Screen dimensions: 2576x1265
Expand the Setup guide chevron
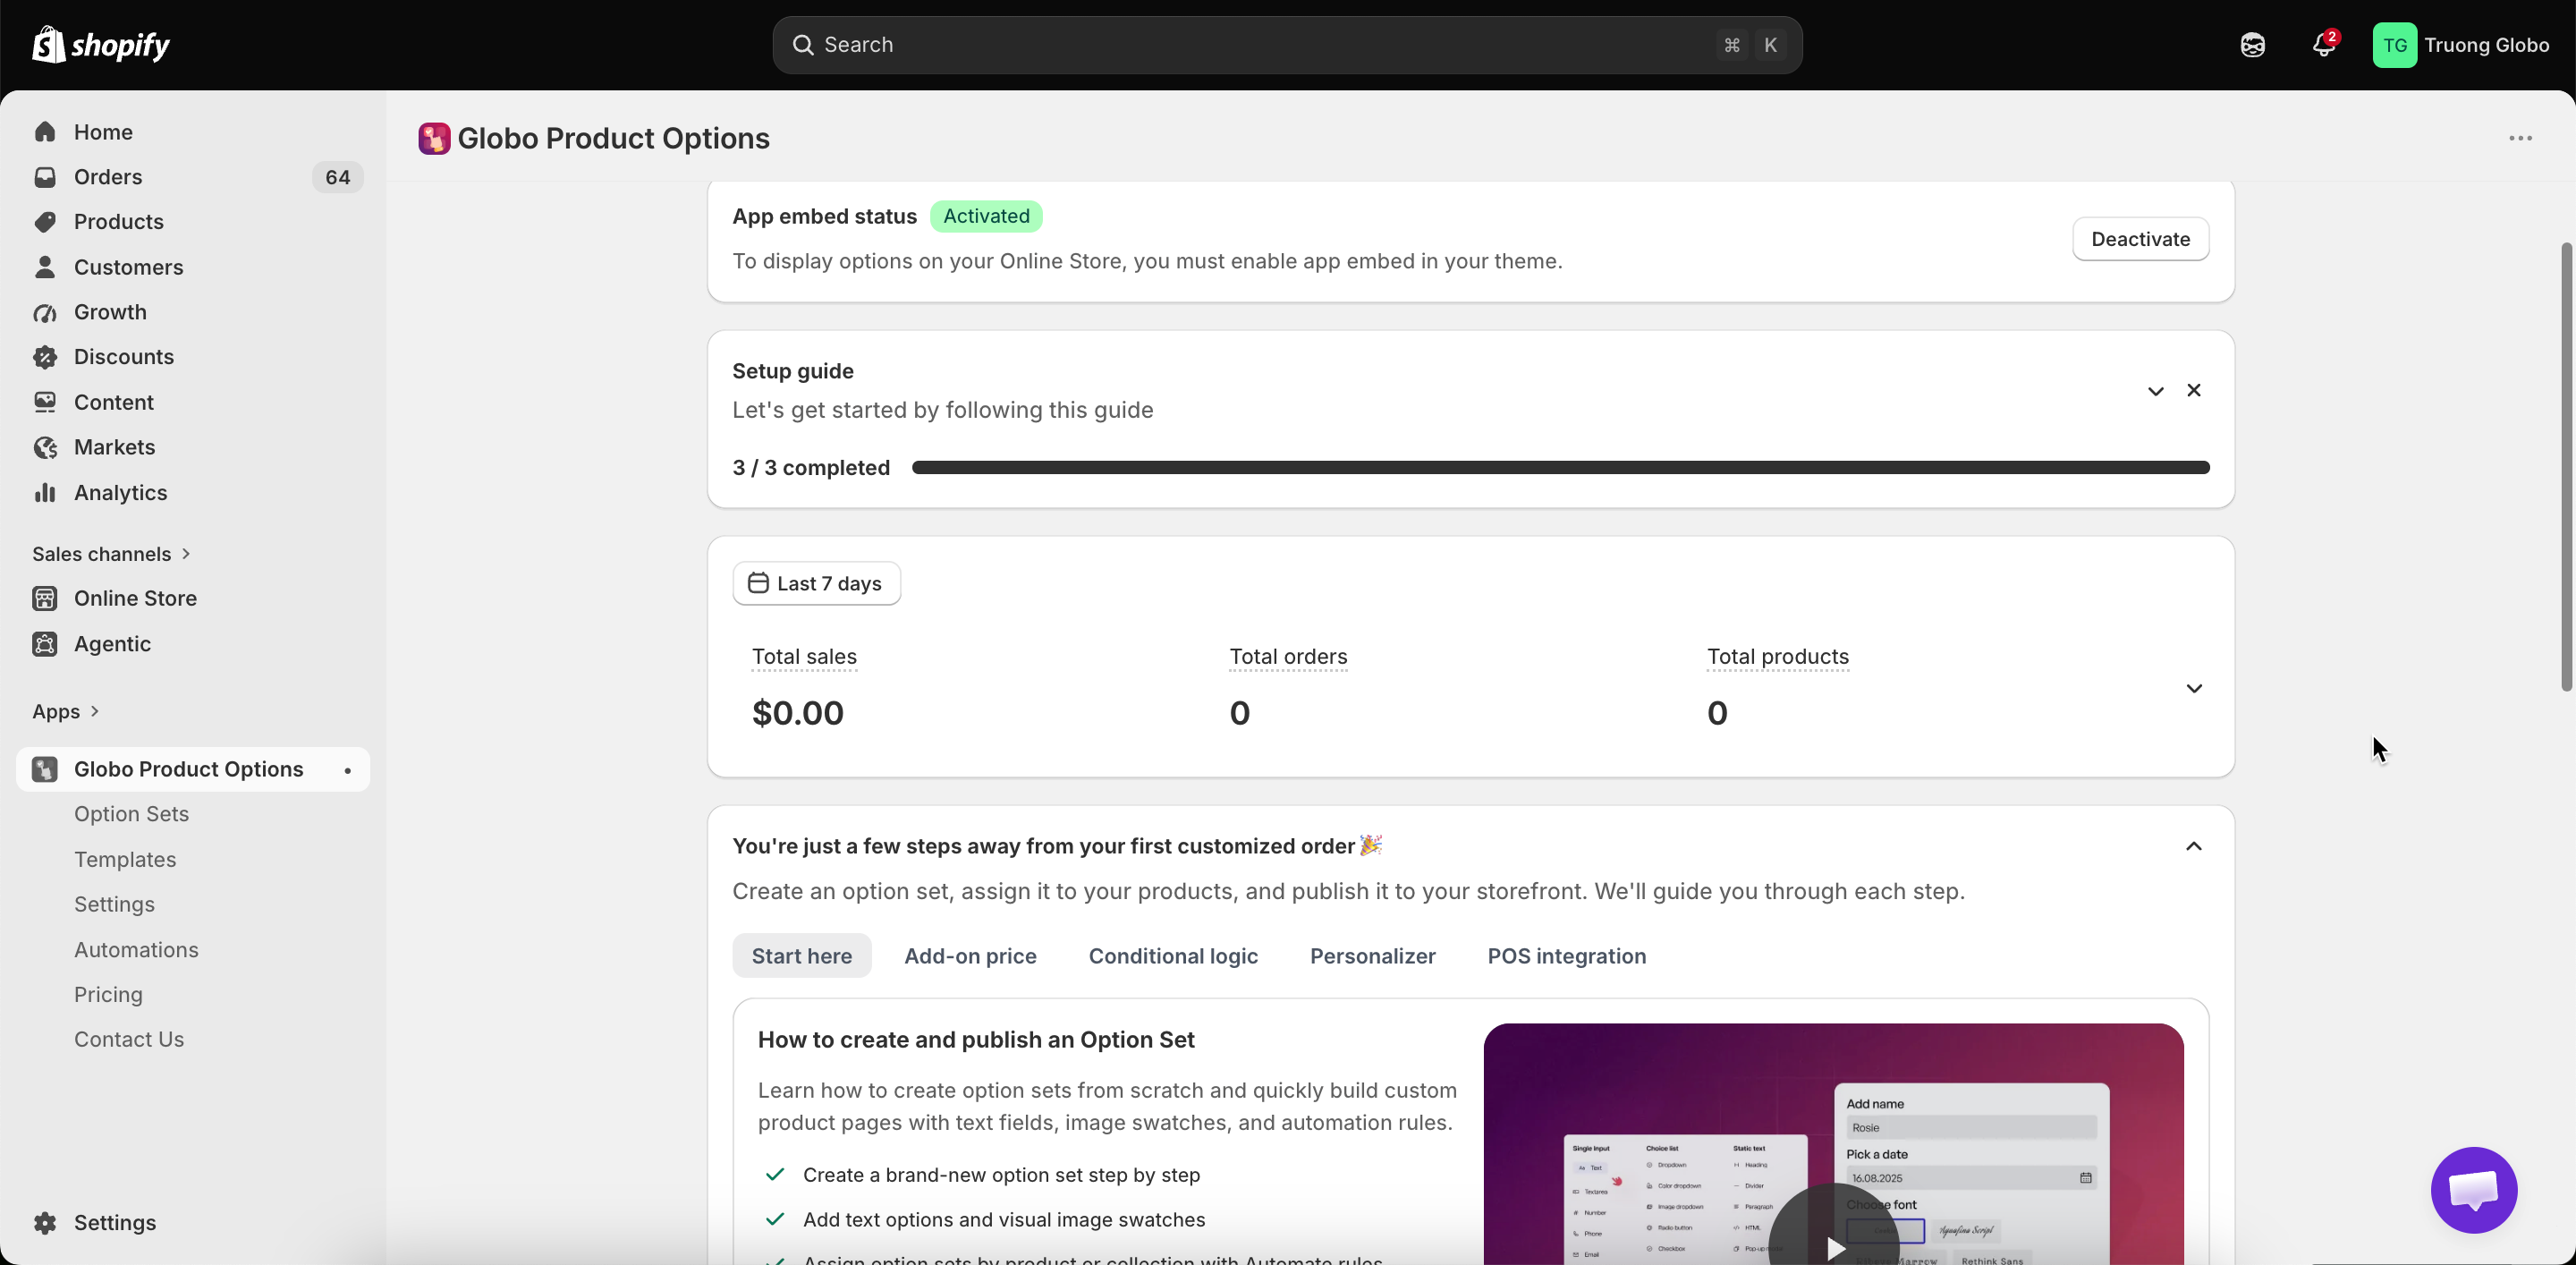pos(2155,391)
